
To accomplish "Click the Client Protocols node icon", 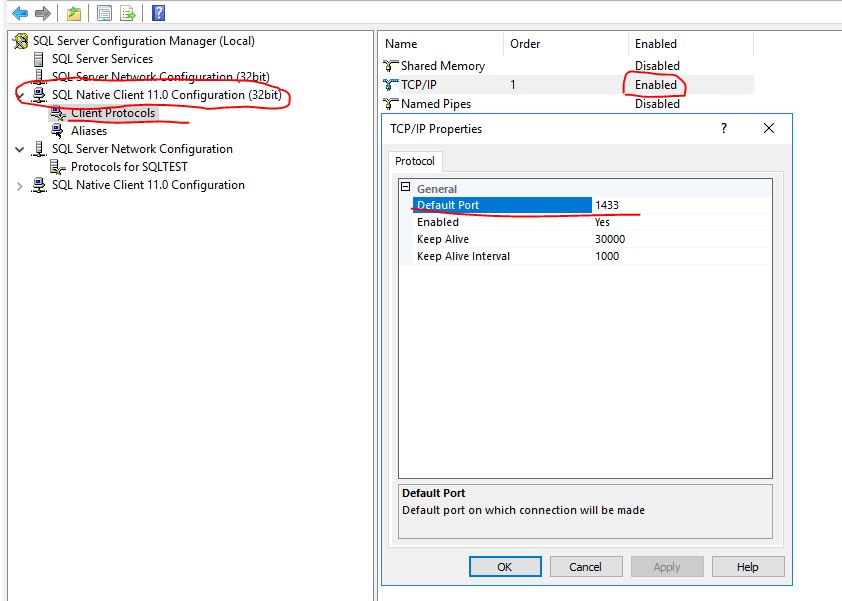I will (57, 113).
